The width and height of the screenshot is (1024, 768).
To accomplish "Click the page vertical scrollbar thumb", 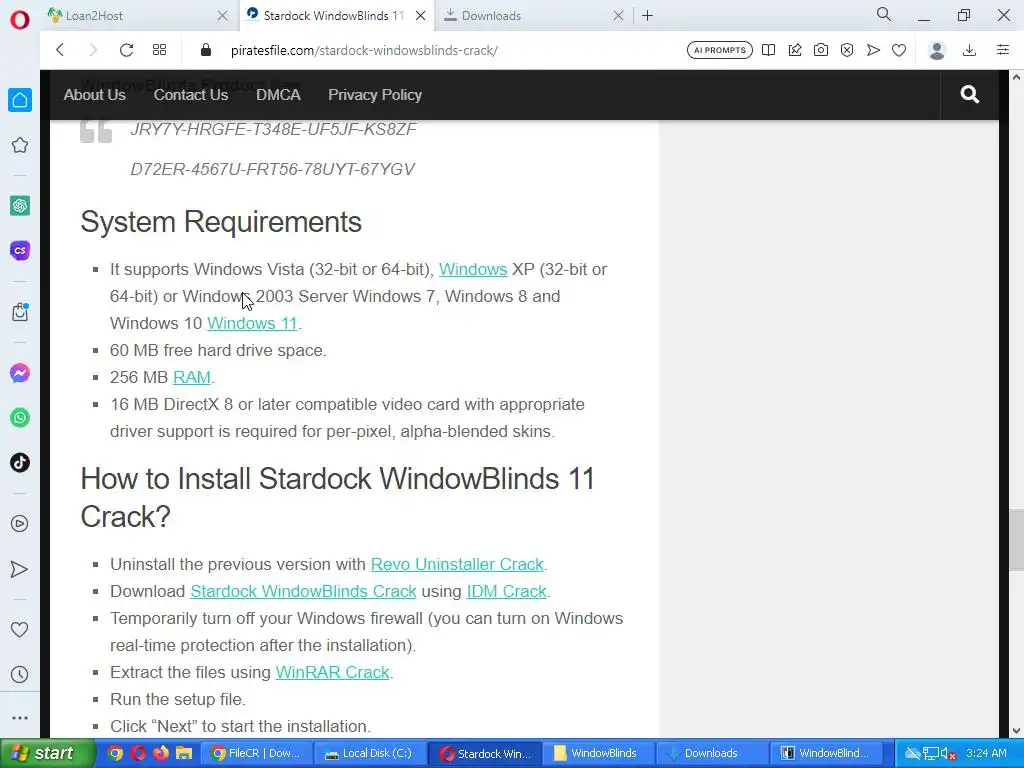I will pyautogui.click(x=1016, y=541).
